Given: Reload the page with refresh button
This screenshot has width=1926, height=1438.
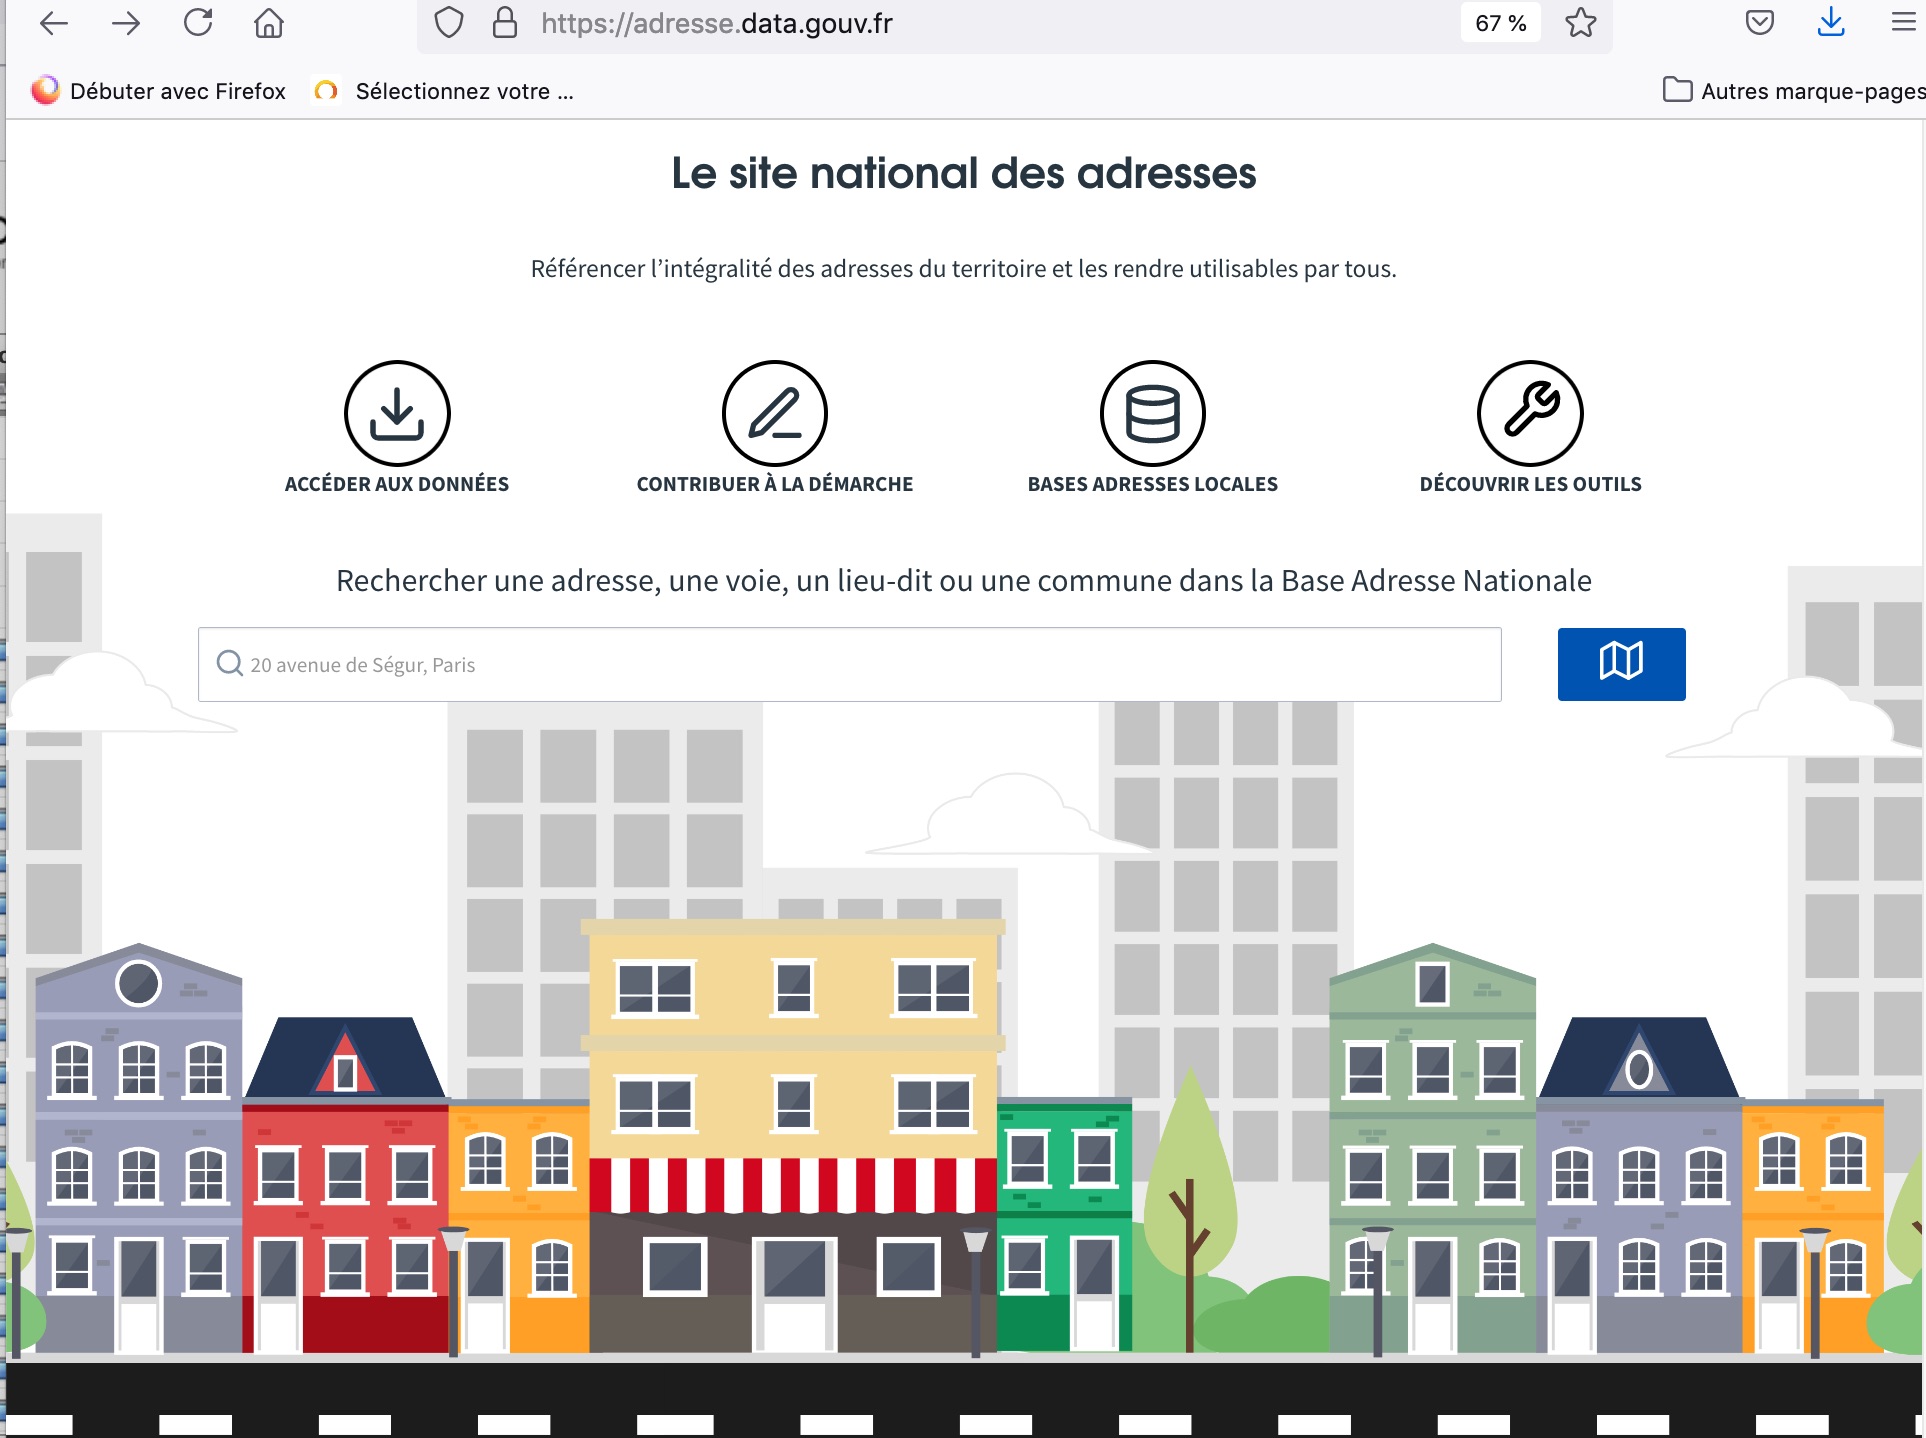Looking at the screenshot, I should click(198, 23).
